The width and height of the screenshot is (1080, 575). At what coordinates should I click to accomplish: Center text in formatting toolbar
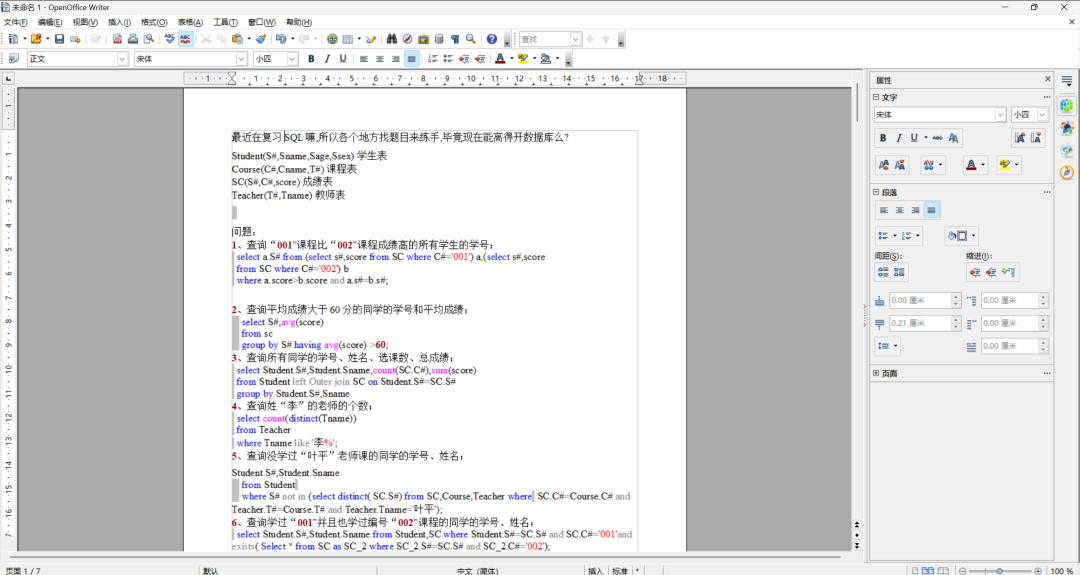pos(380,59)
